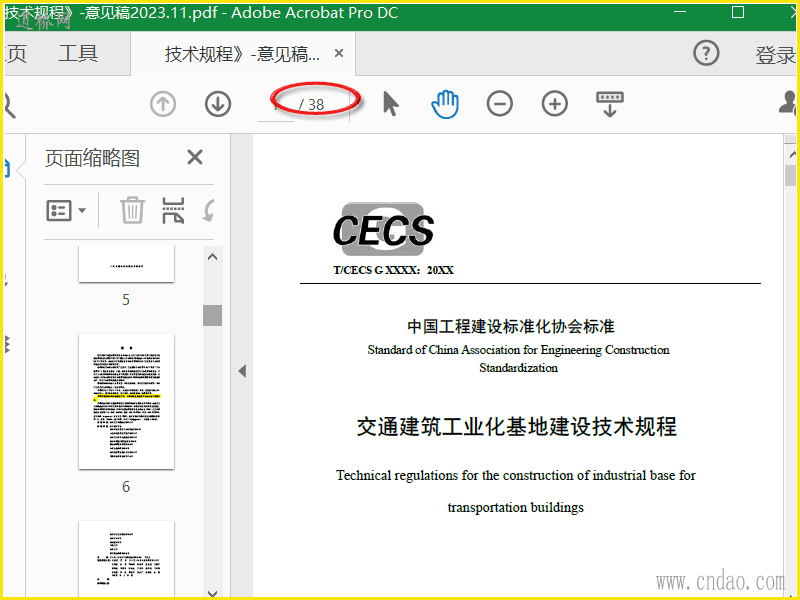Image resolution: width=800 pixels, height=600 pixels.
Task: Go to next page with down arrow
Action: coord(218,104)
